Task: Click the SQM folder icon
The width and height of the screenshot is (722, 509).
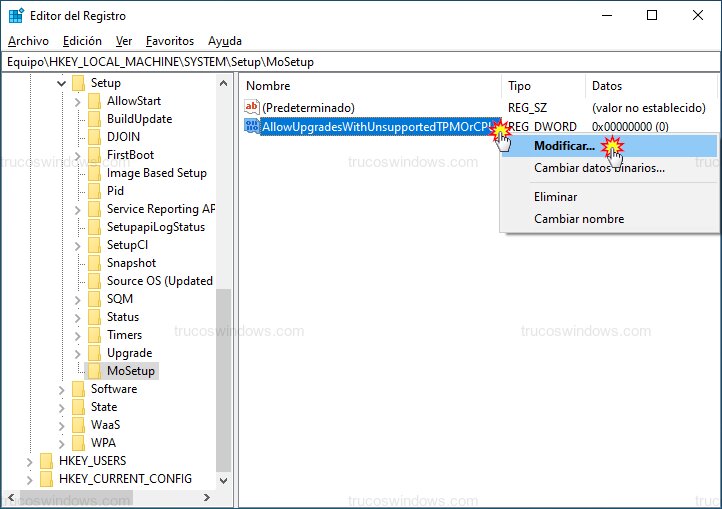Action: [94, 299]
